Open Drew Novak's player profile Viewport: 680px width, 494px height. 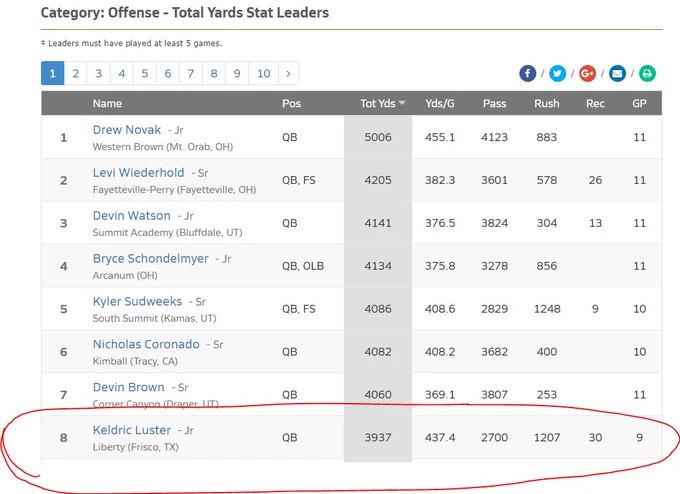[127, 130]
